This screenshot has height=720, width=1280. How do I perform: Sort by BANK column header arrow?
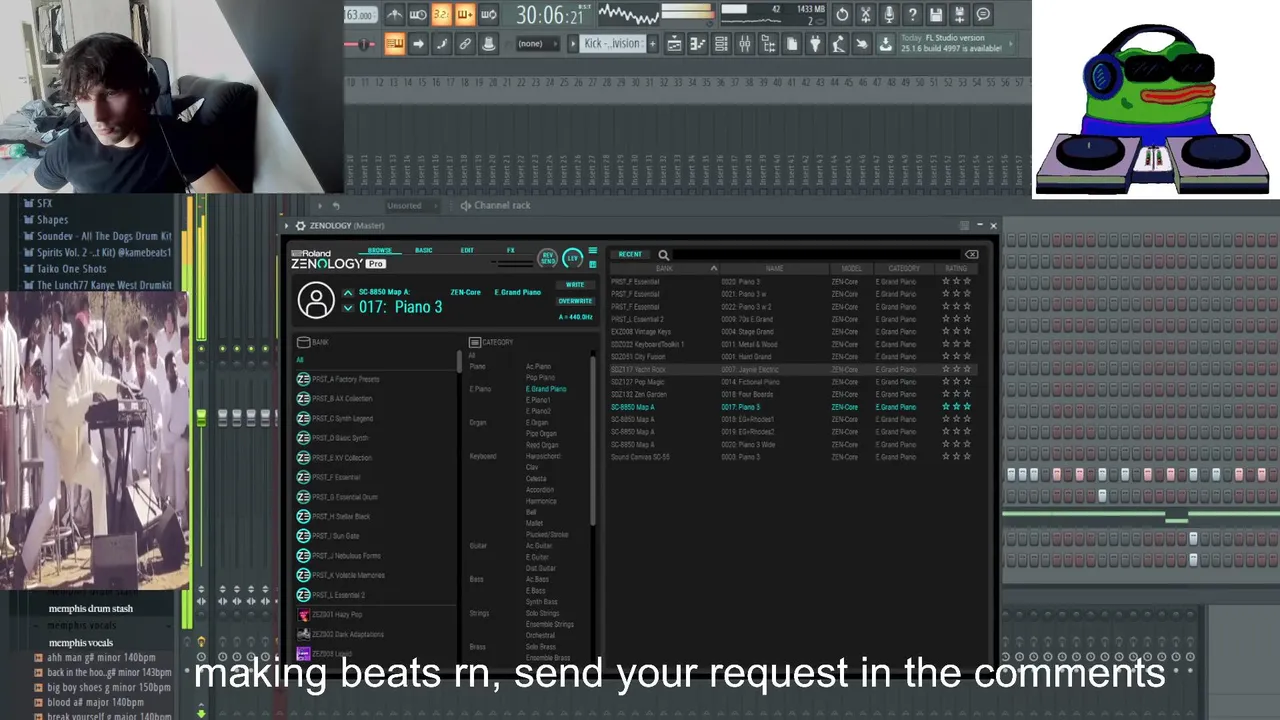click(x=714, y=268)
